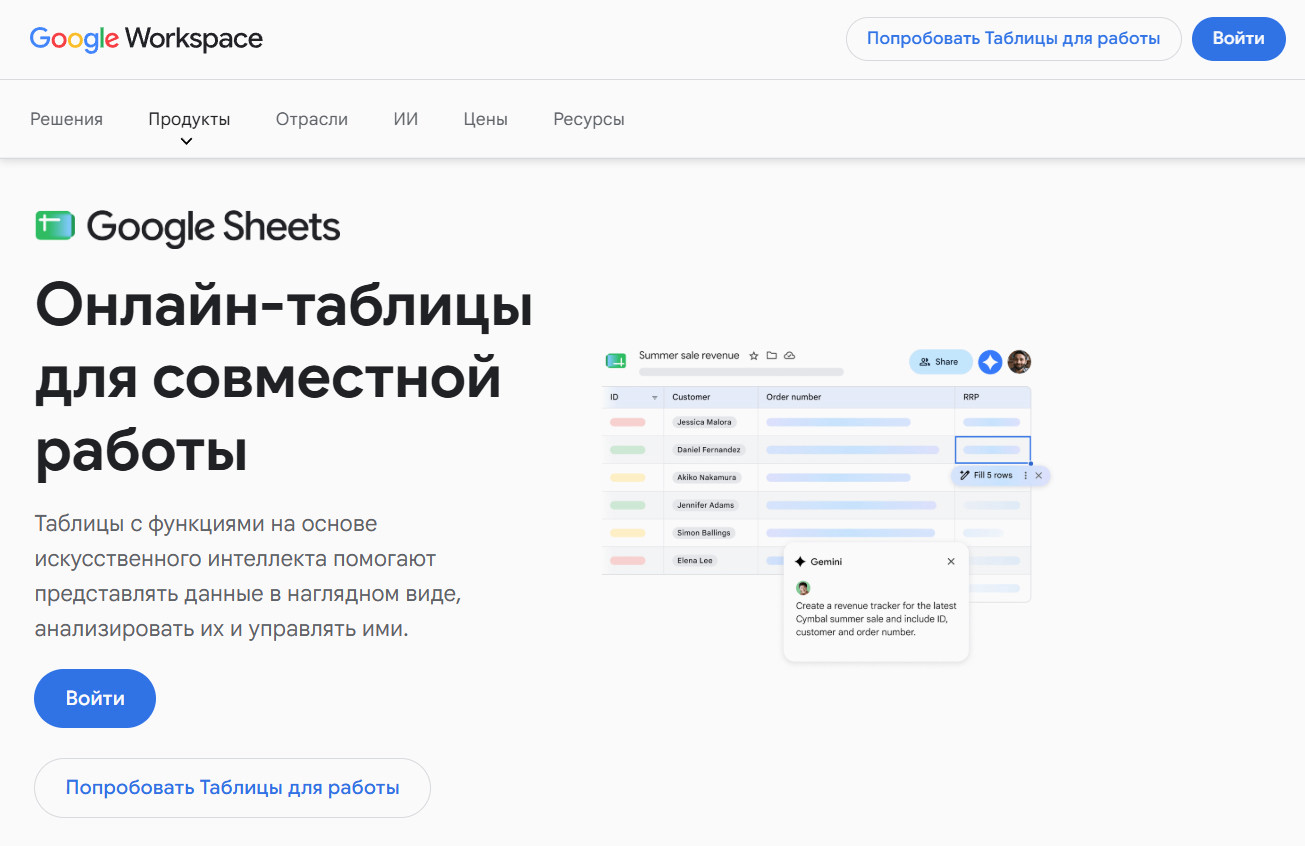Click the Онлайн-таблицы для совместной работы heading
Viewport: 1305px width, 846px height.
[284, 381]
